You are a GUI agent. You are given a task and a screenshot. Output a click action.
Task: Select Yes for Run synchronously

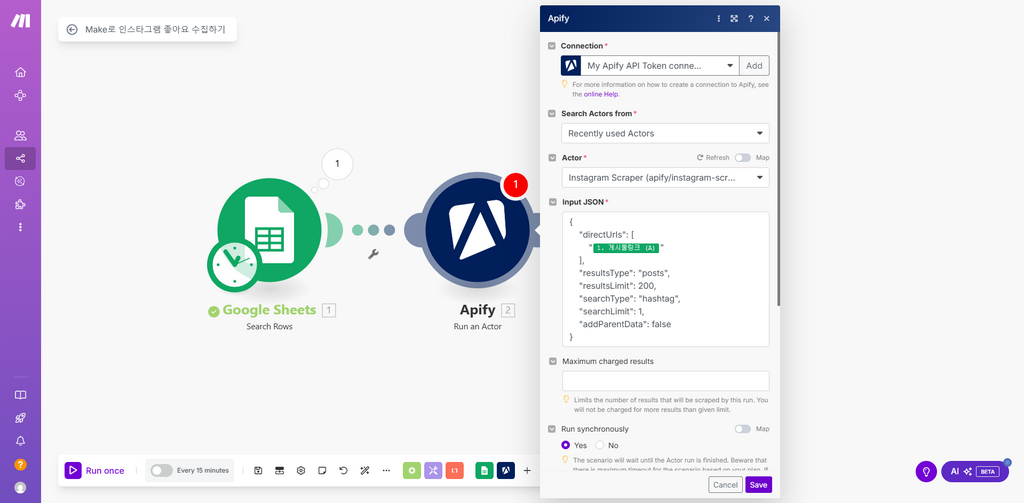[x=566, y=446]
